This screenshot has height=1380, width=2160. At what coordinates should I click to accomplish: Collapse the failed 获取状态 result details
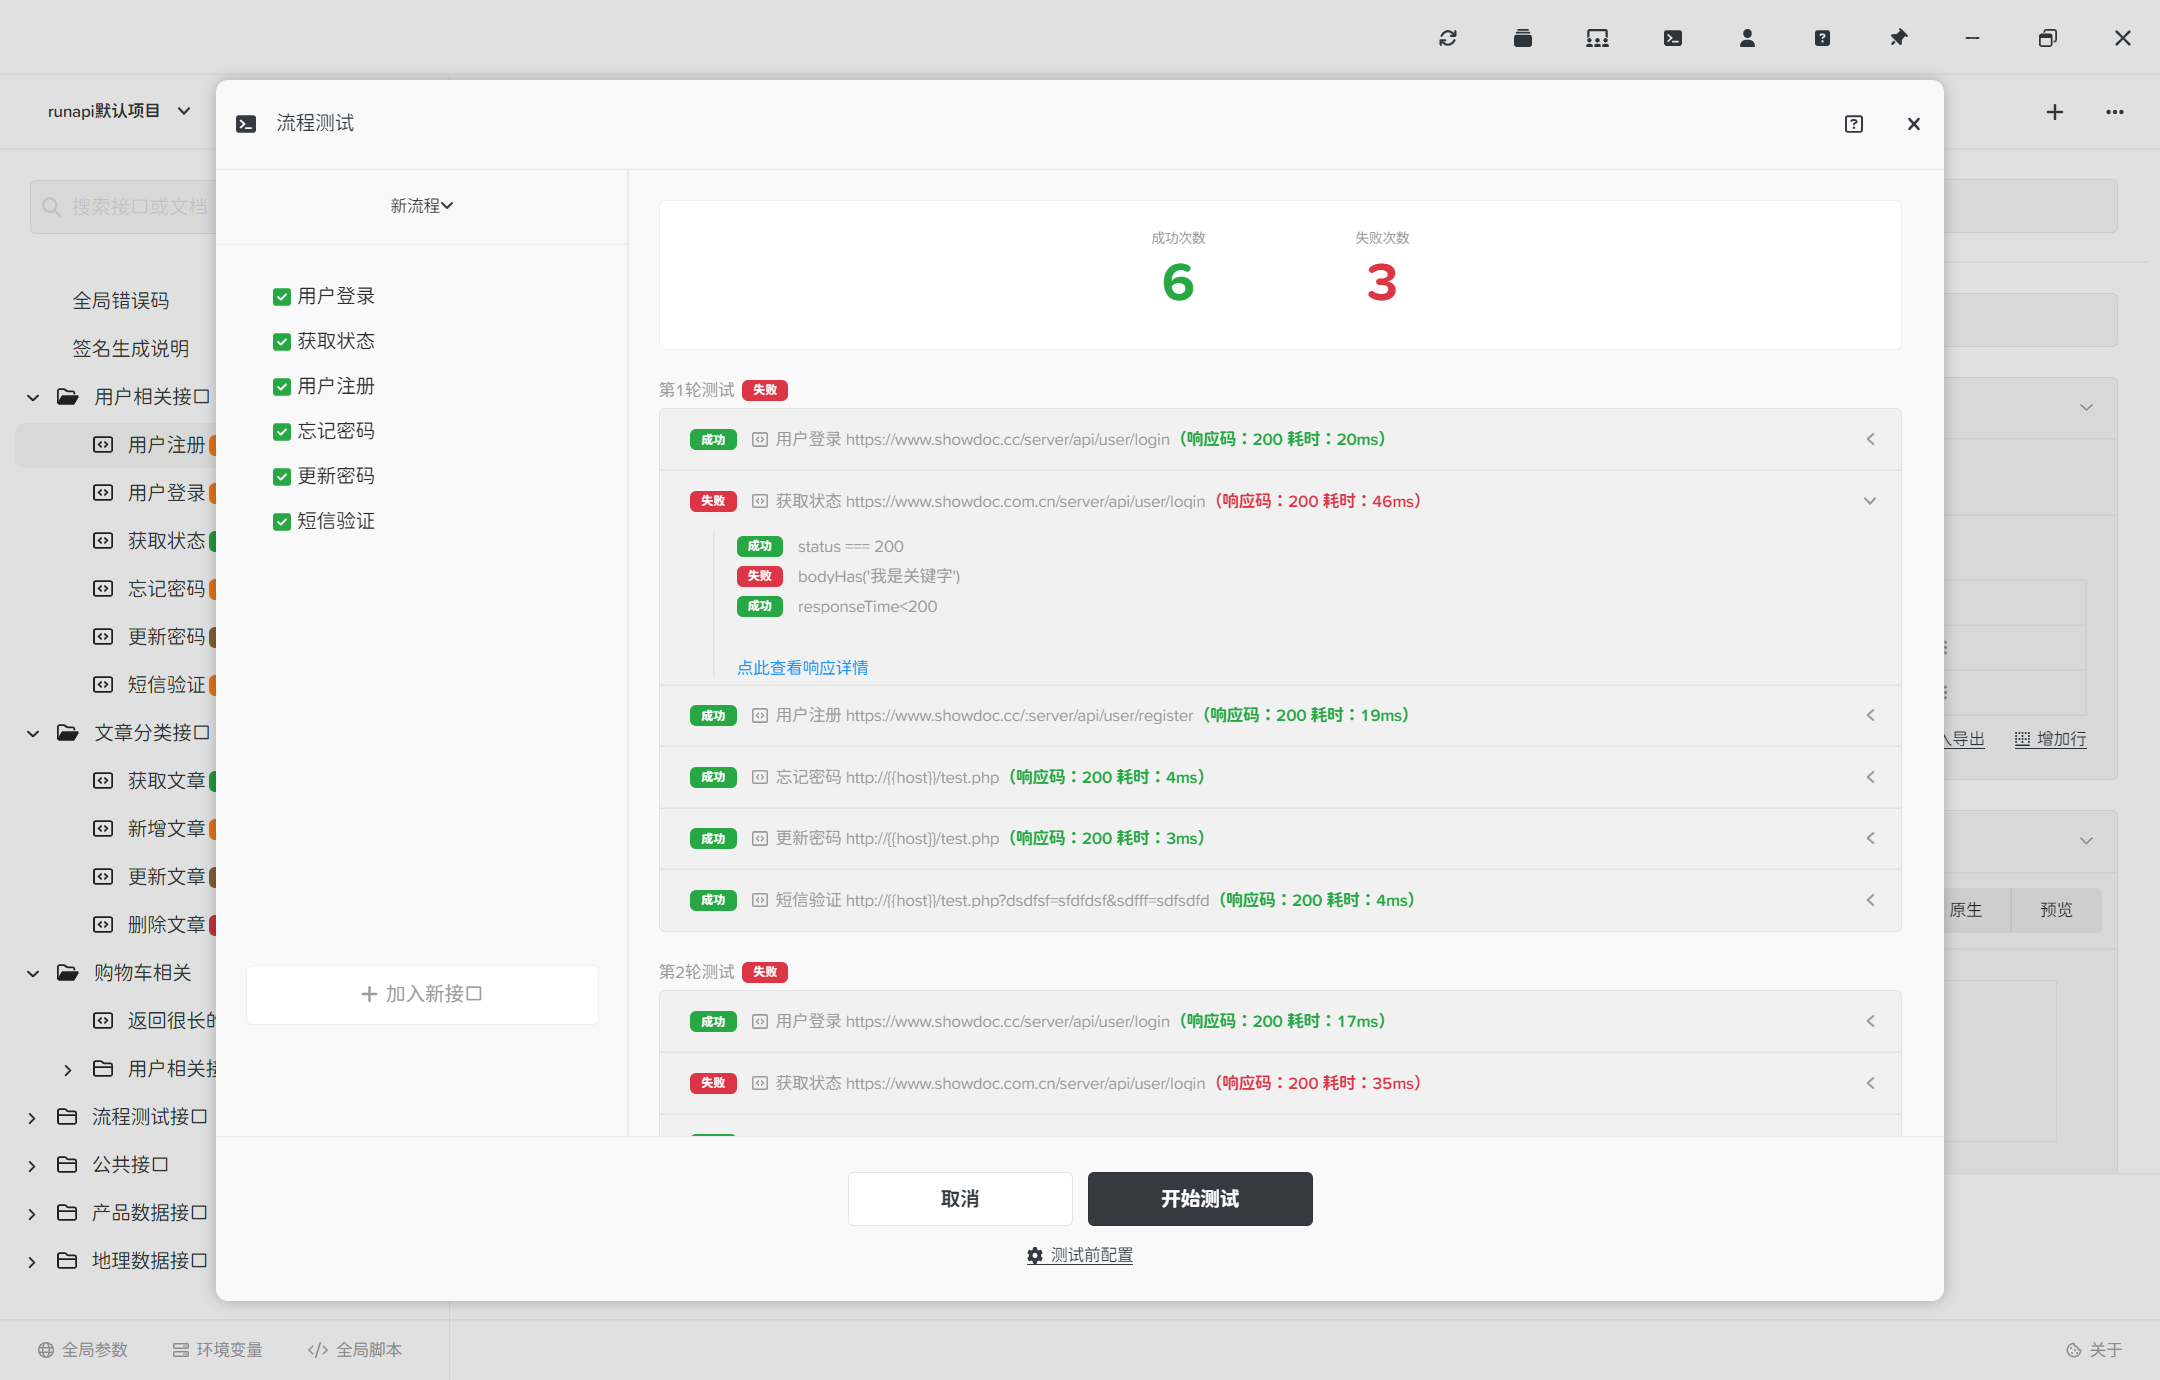1869,500
